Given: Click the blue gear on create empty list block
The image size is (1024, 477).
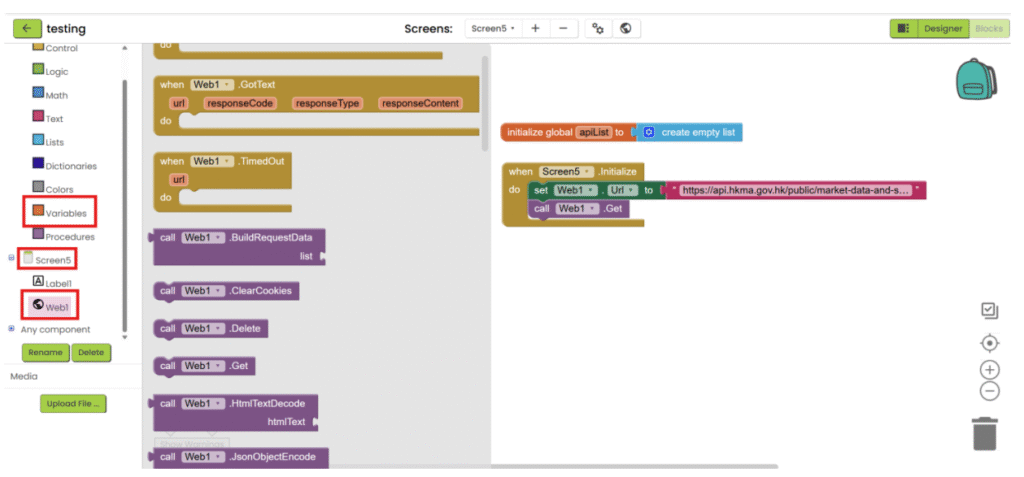Looking at the screenshot, I should (649, 132).
